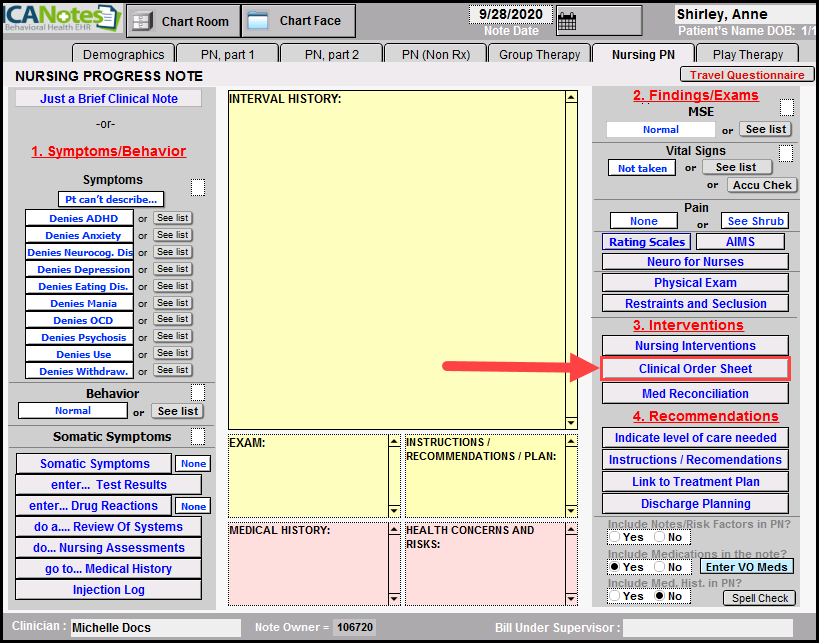Open See list beside Behavior Normal
819x643 pixels.
pos(178,411)
